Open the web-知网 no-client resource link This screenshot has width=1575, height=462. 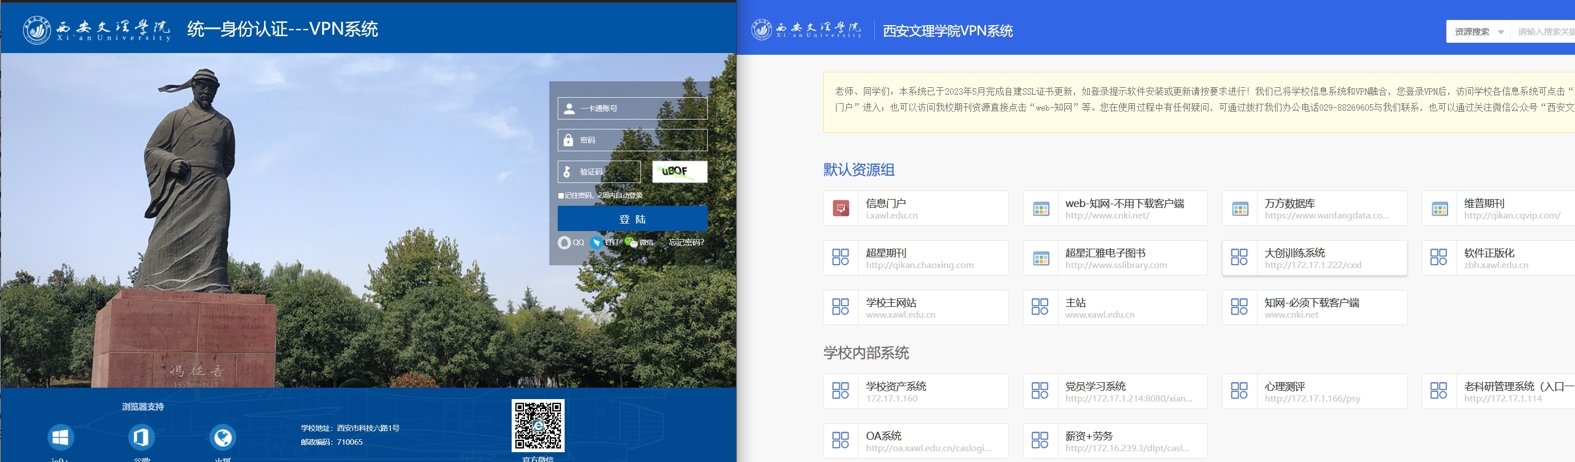pyautogui.click(x=1114, y=208)
